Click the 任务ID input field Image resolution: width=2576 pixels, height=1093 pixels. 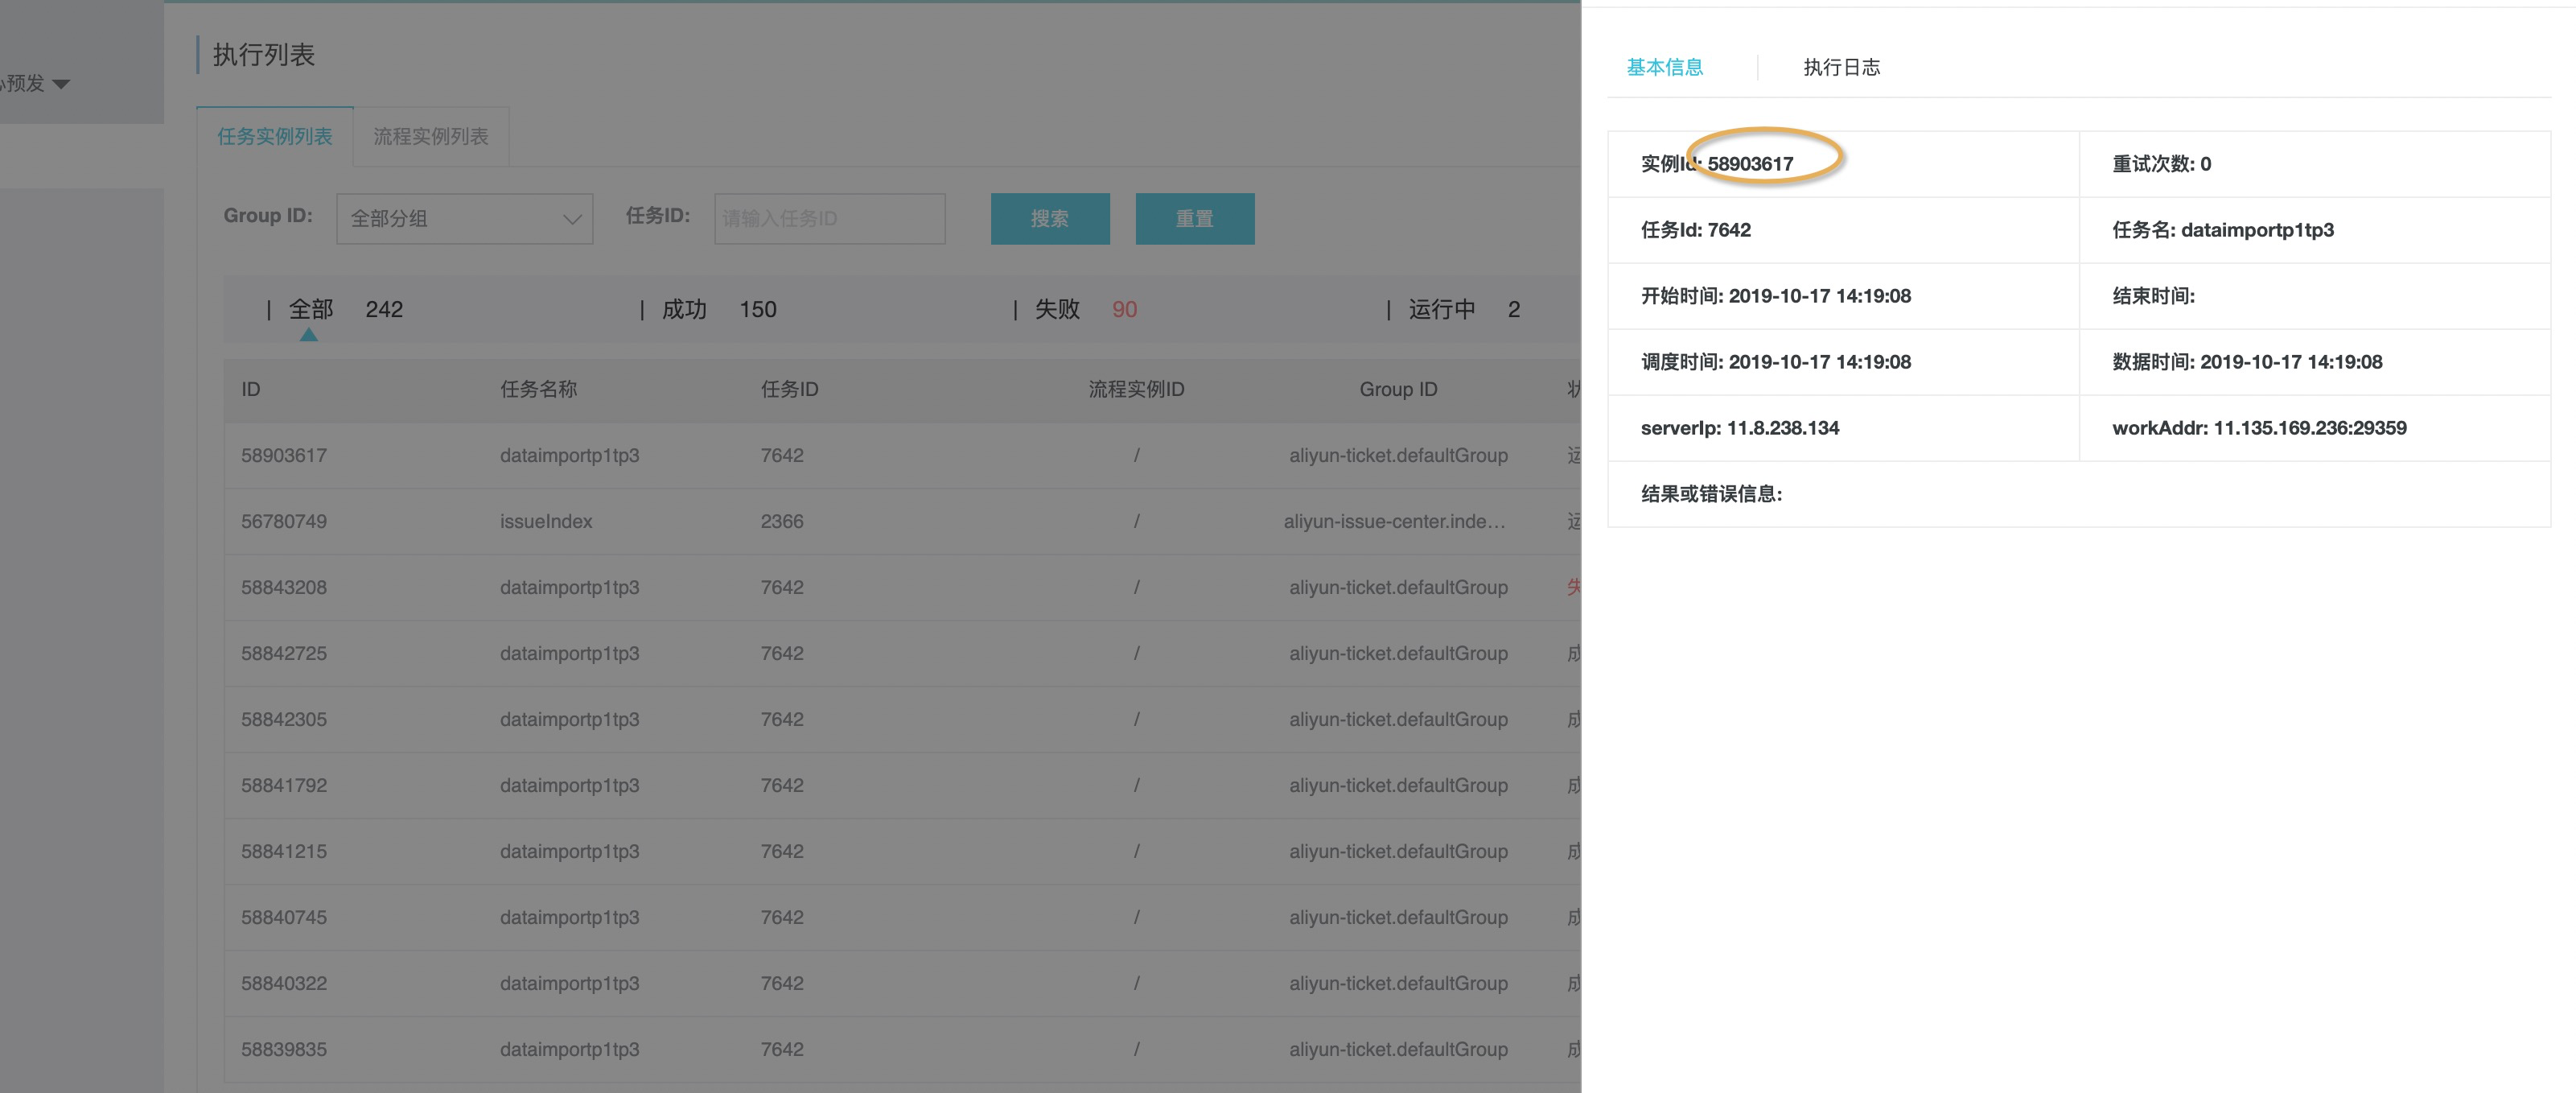coord(829,218)
